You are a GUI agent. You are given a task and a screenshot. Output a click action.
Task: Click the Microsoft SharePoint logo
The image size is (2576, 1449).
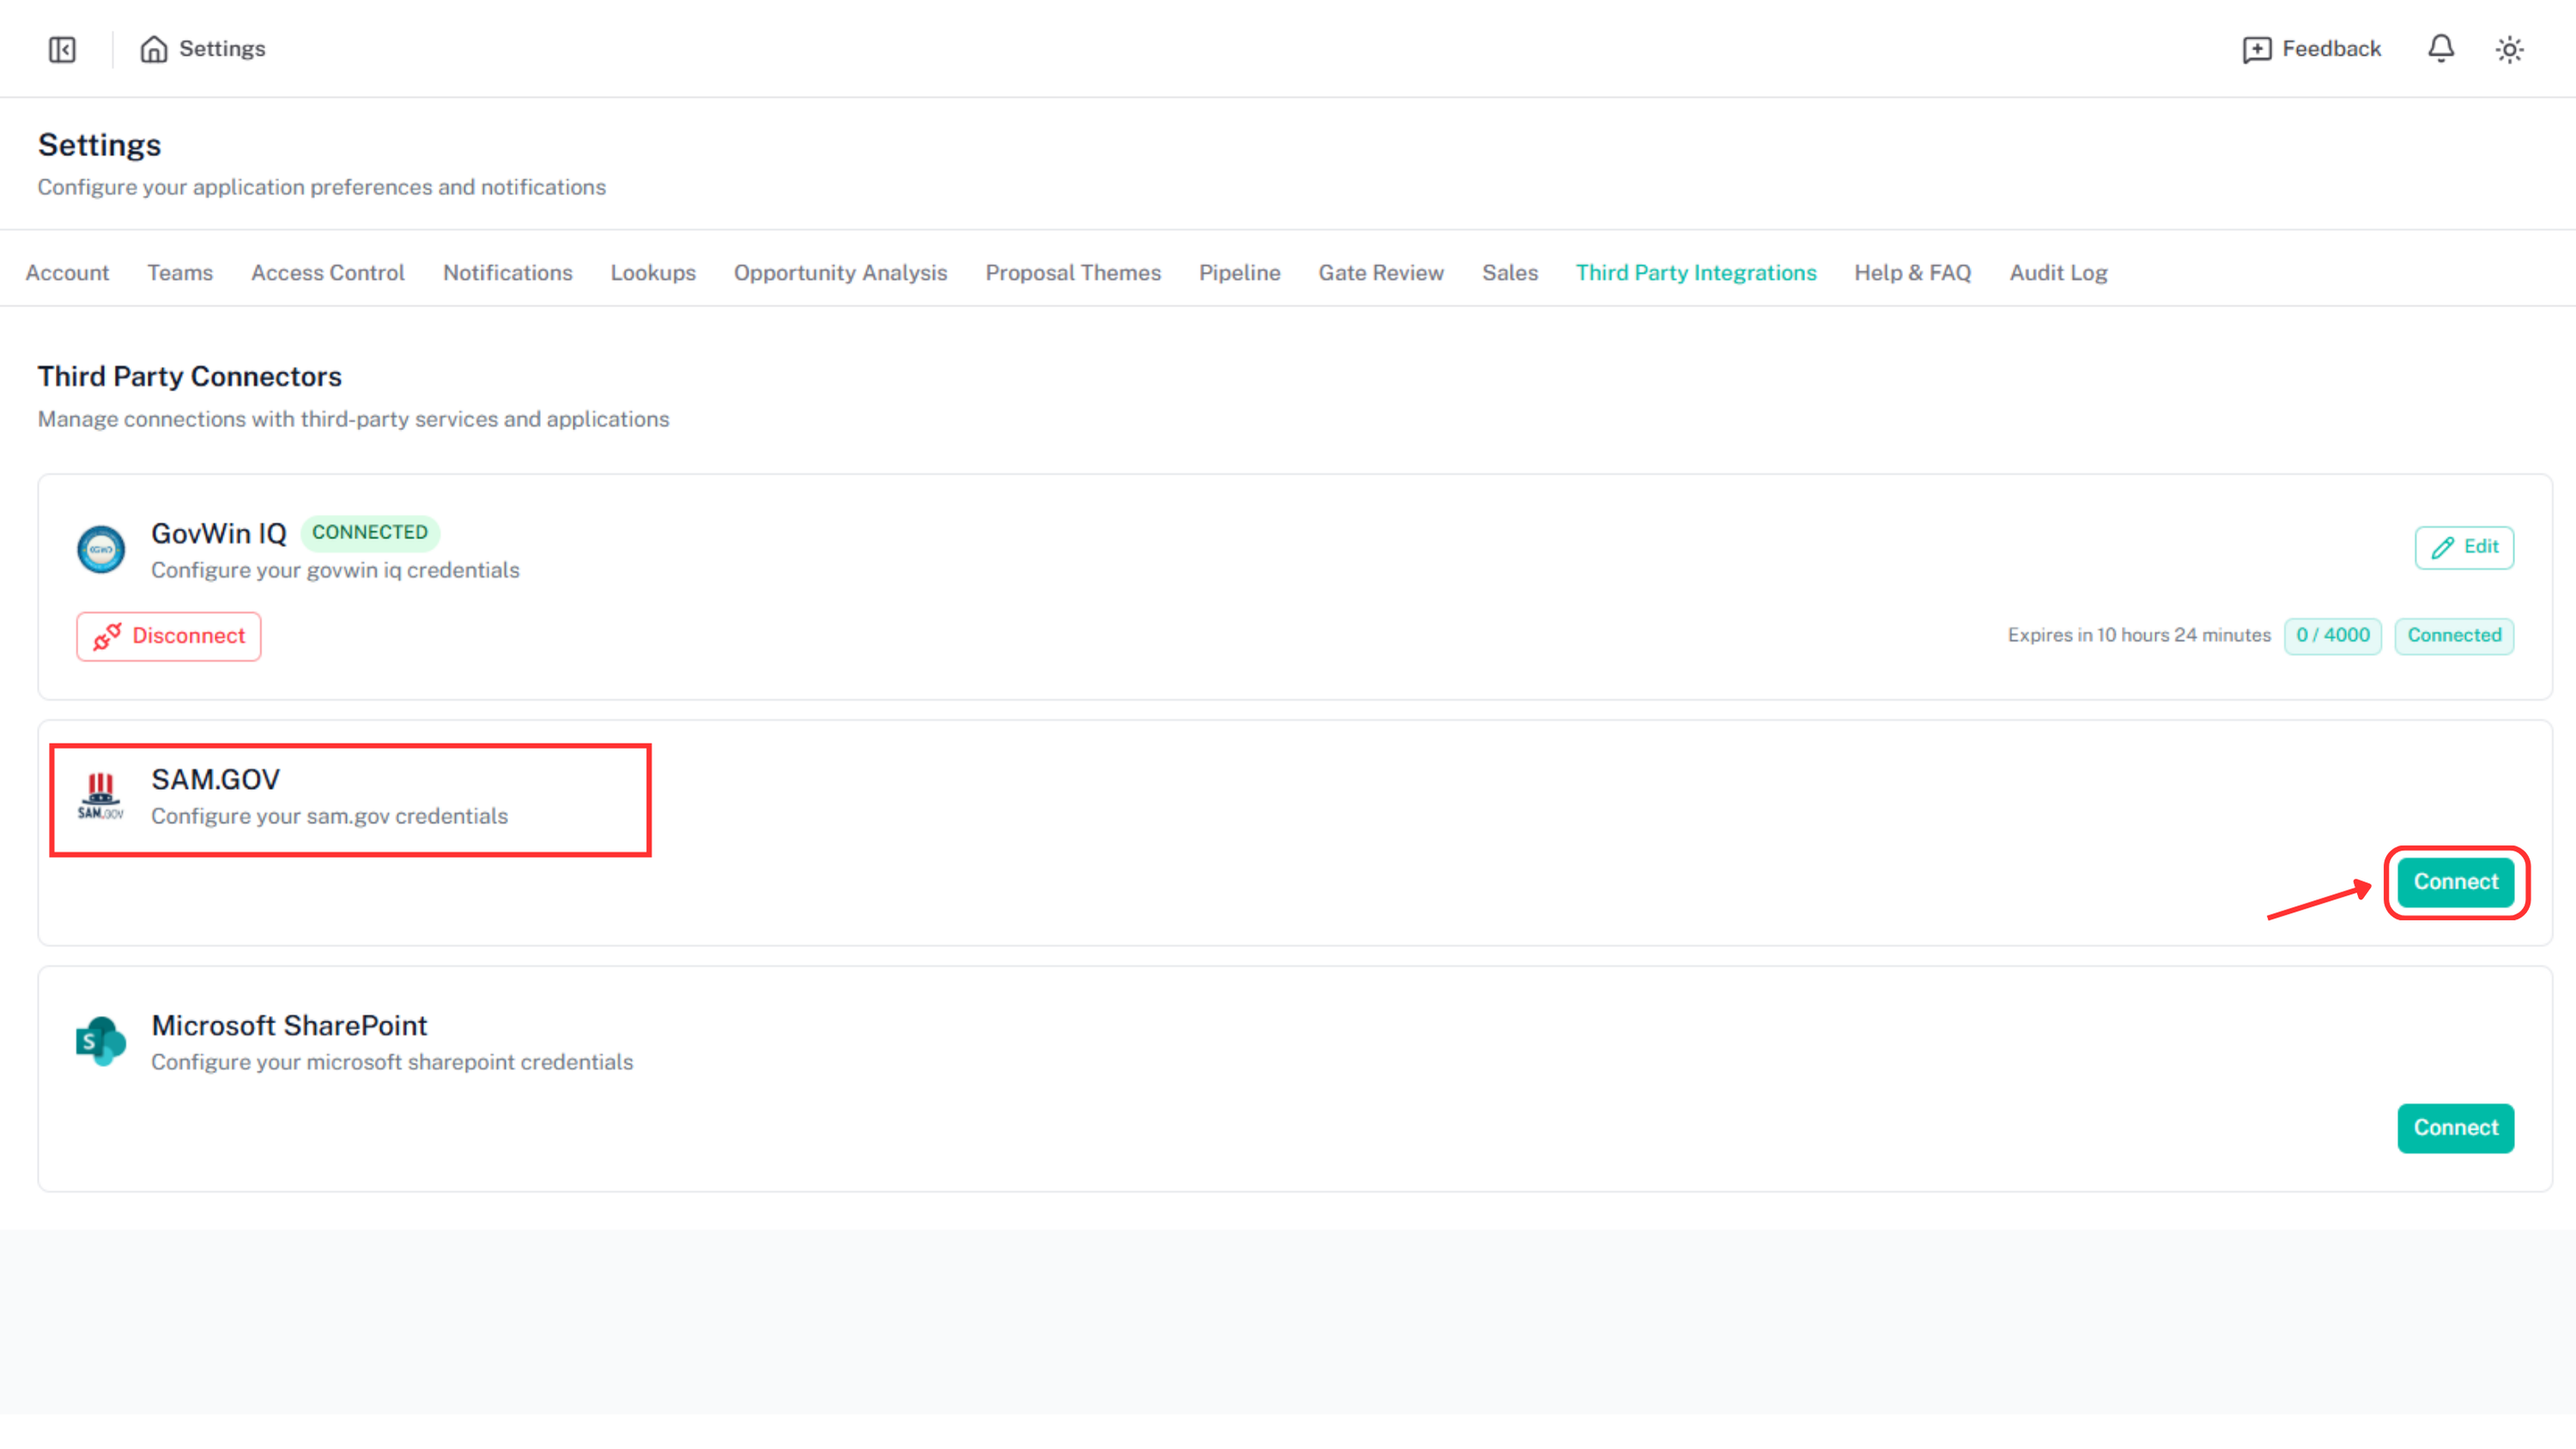tap(101, 1041)
